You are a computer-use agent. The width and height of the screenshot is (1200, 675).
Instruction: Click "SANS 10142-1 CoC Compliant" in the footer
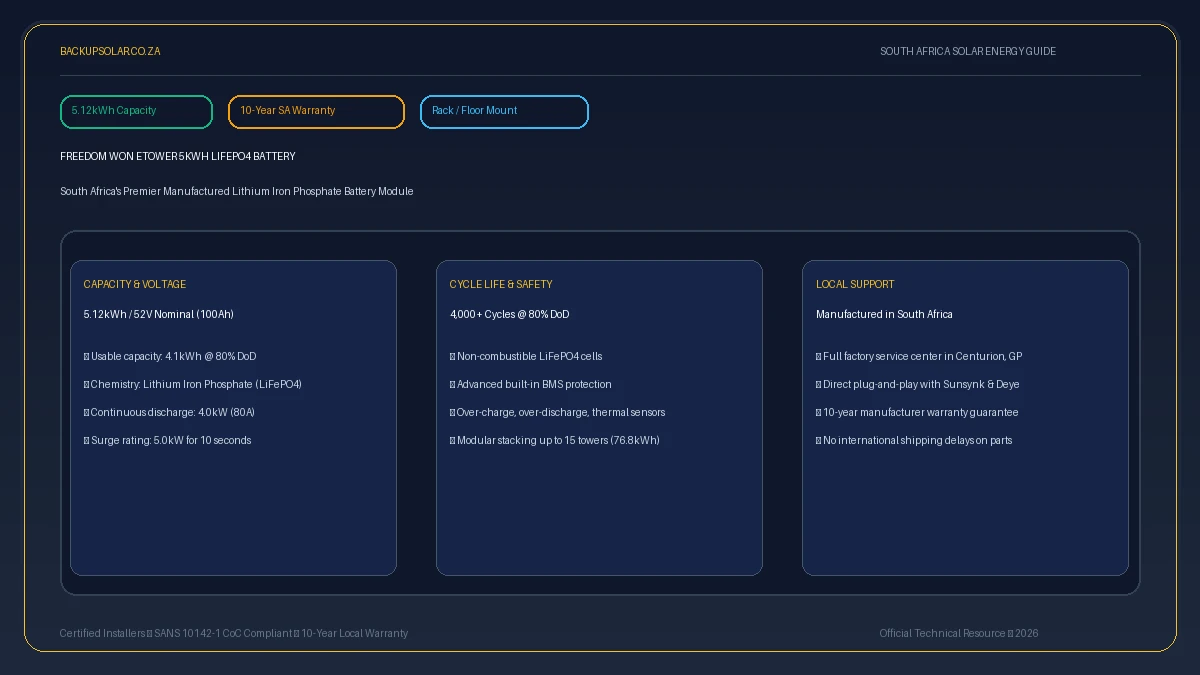[223, 634]
